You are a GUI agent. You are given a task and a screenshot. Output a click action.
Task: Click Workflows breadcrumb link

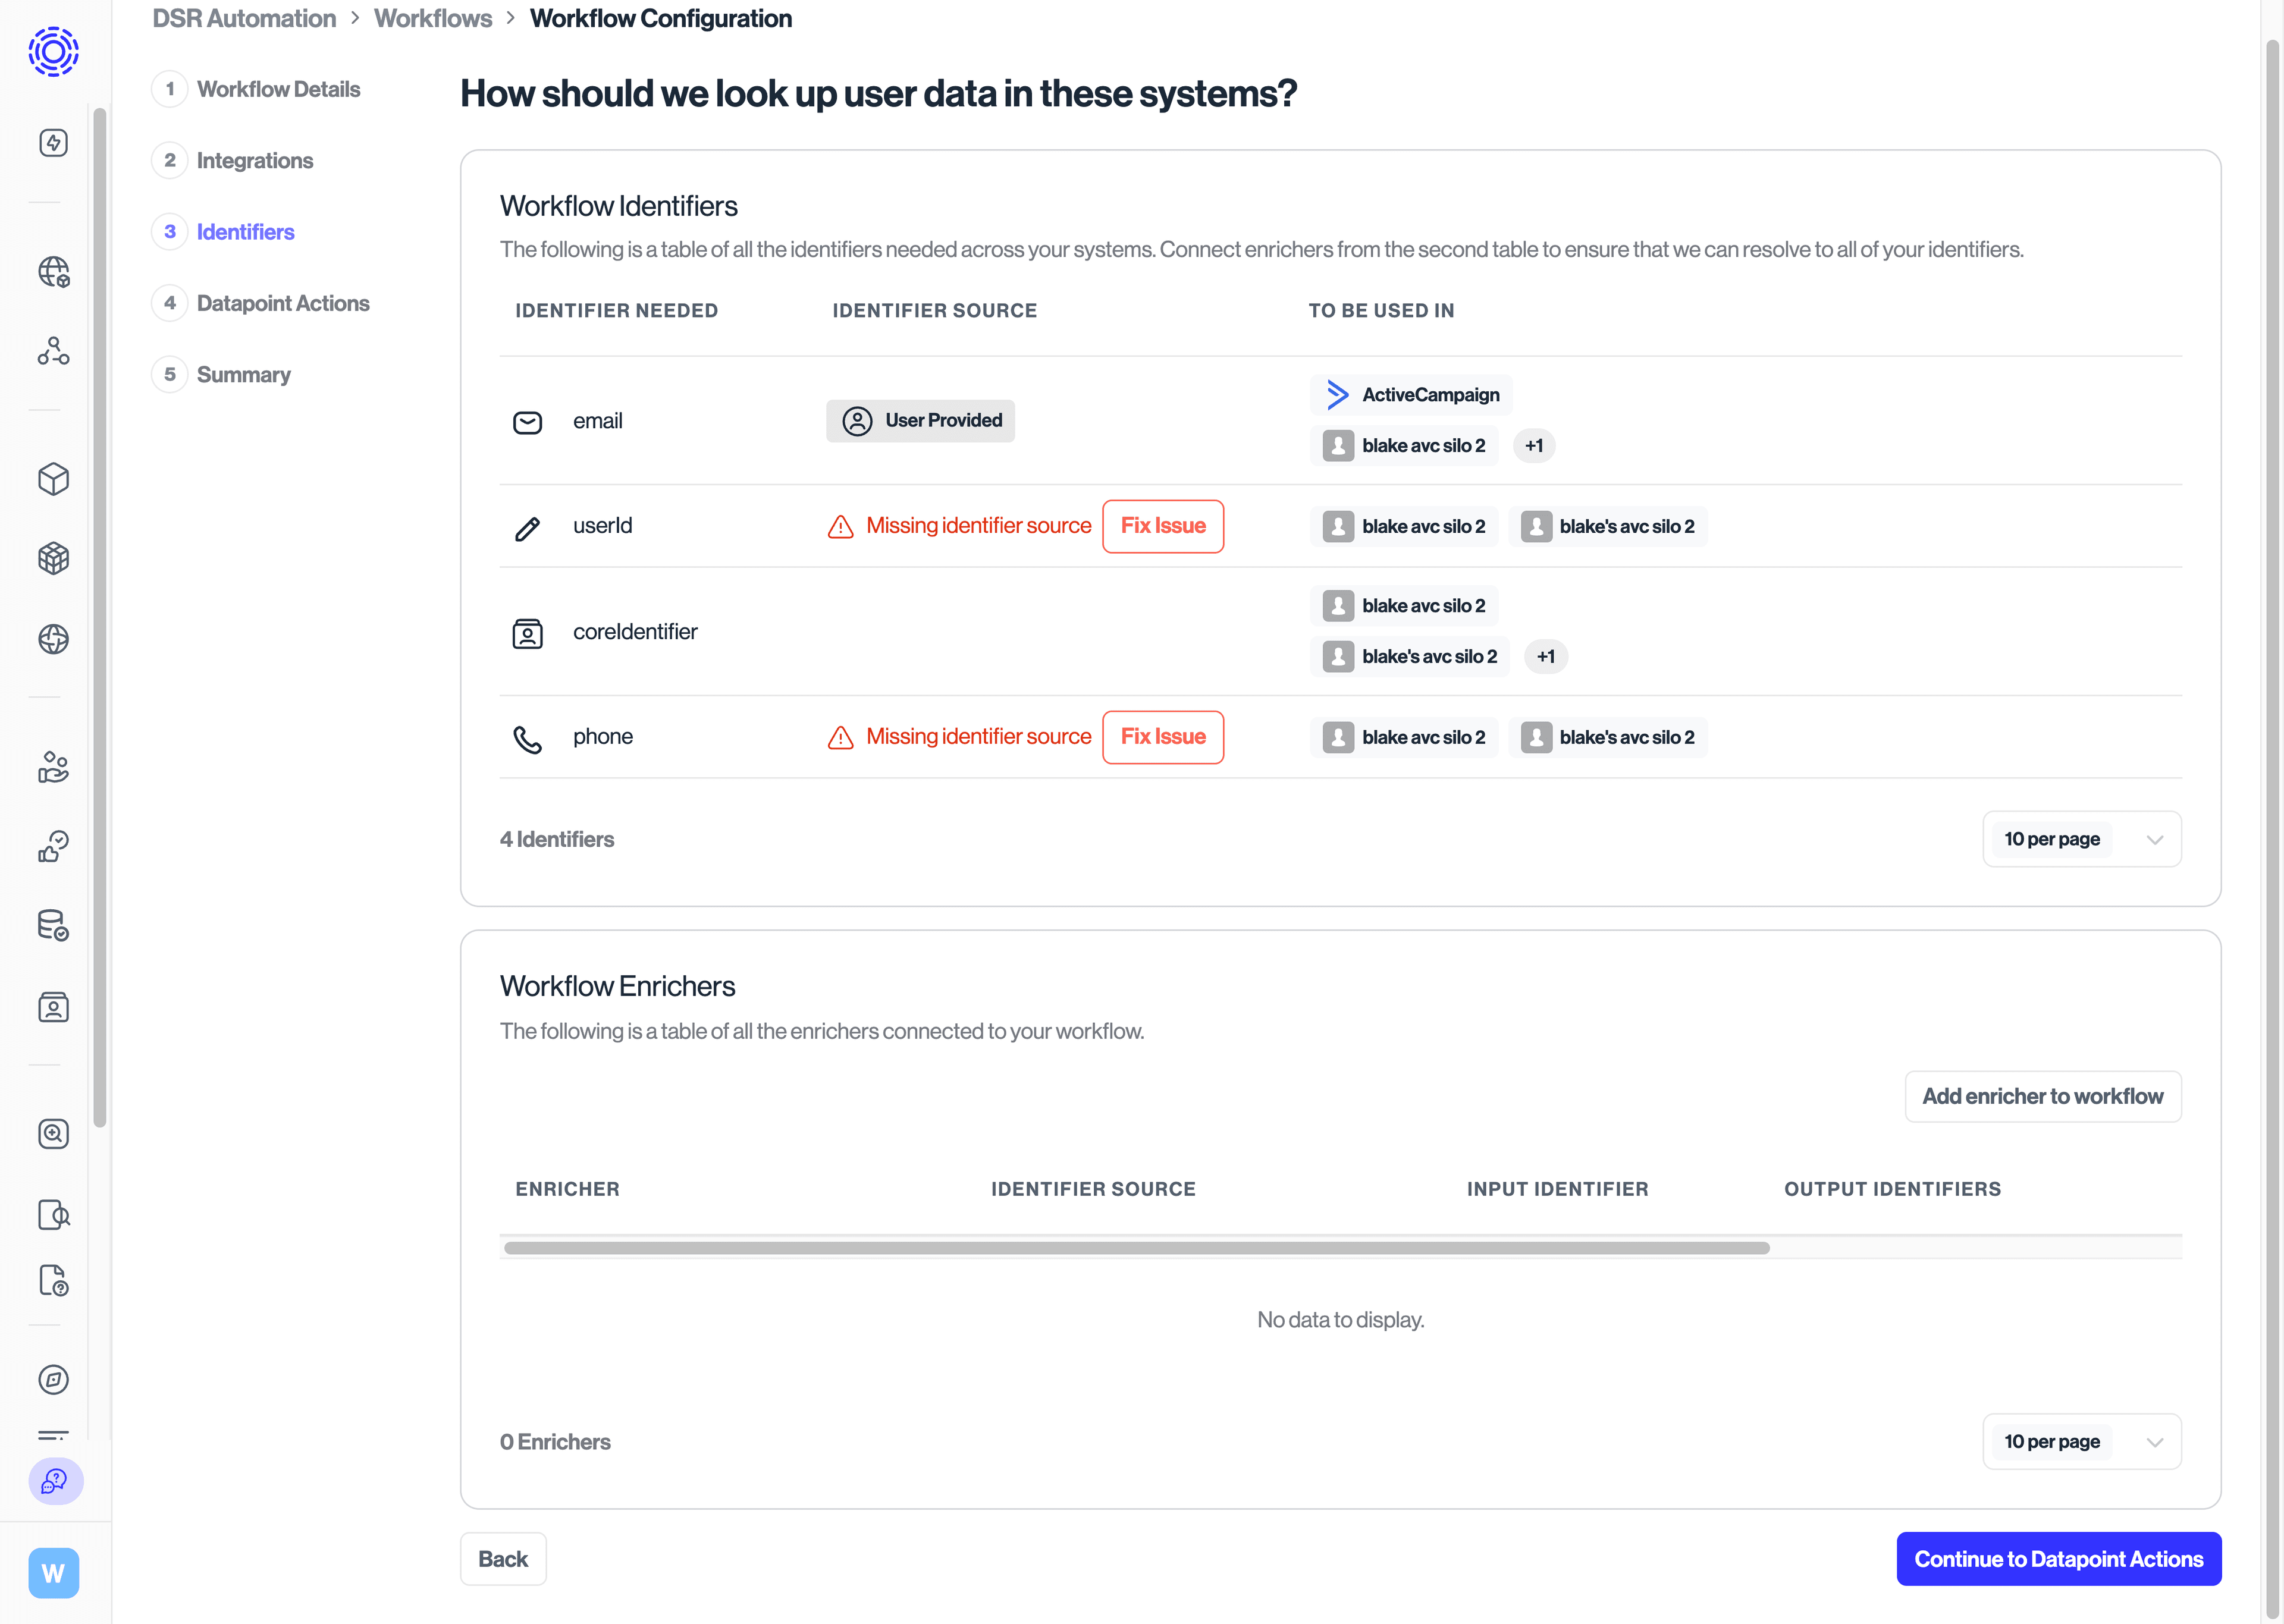[432, 19]
